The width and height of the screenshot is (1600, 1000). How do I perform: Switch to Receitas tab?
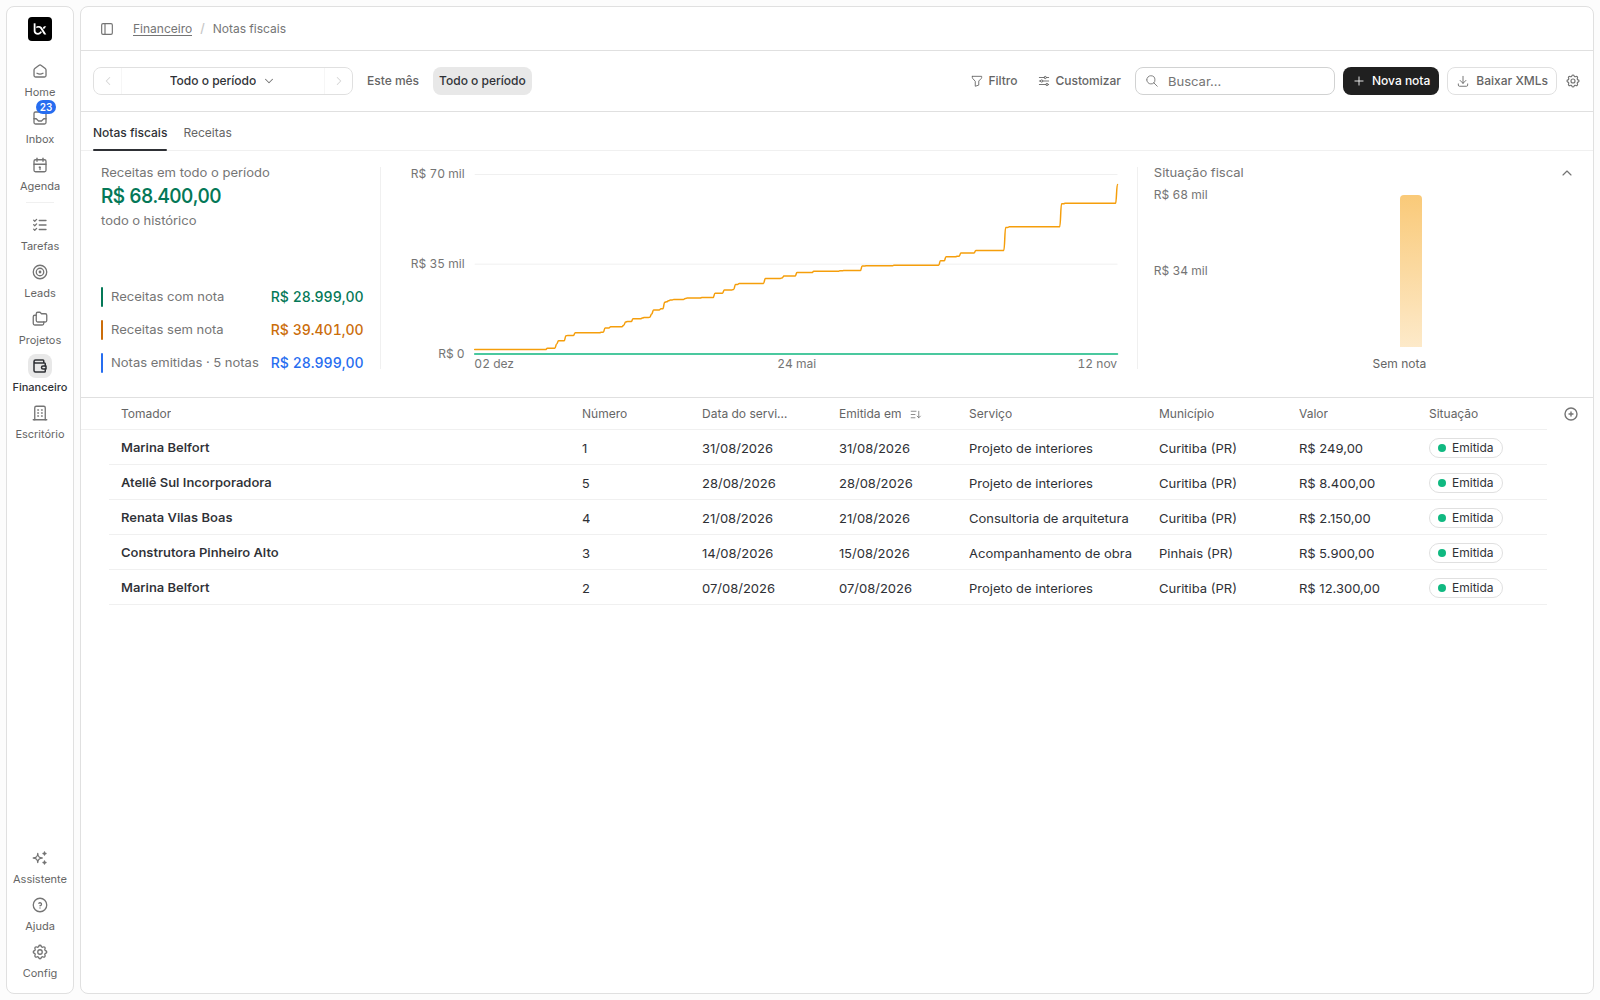click(x=207, y=133)
